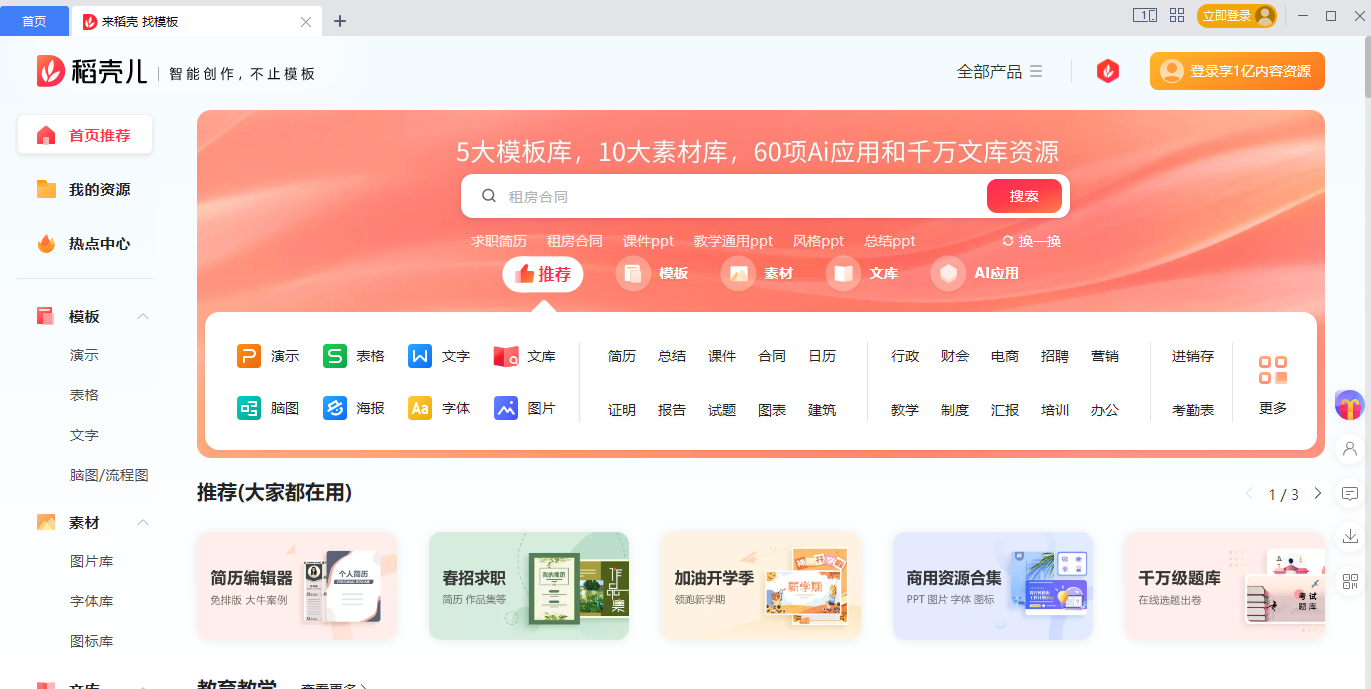Click the 搜索 search button
The width and height of the screenshot is (1371, 689).
[x=1024, y=196]
